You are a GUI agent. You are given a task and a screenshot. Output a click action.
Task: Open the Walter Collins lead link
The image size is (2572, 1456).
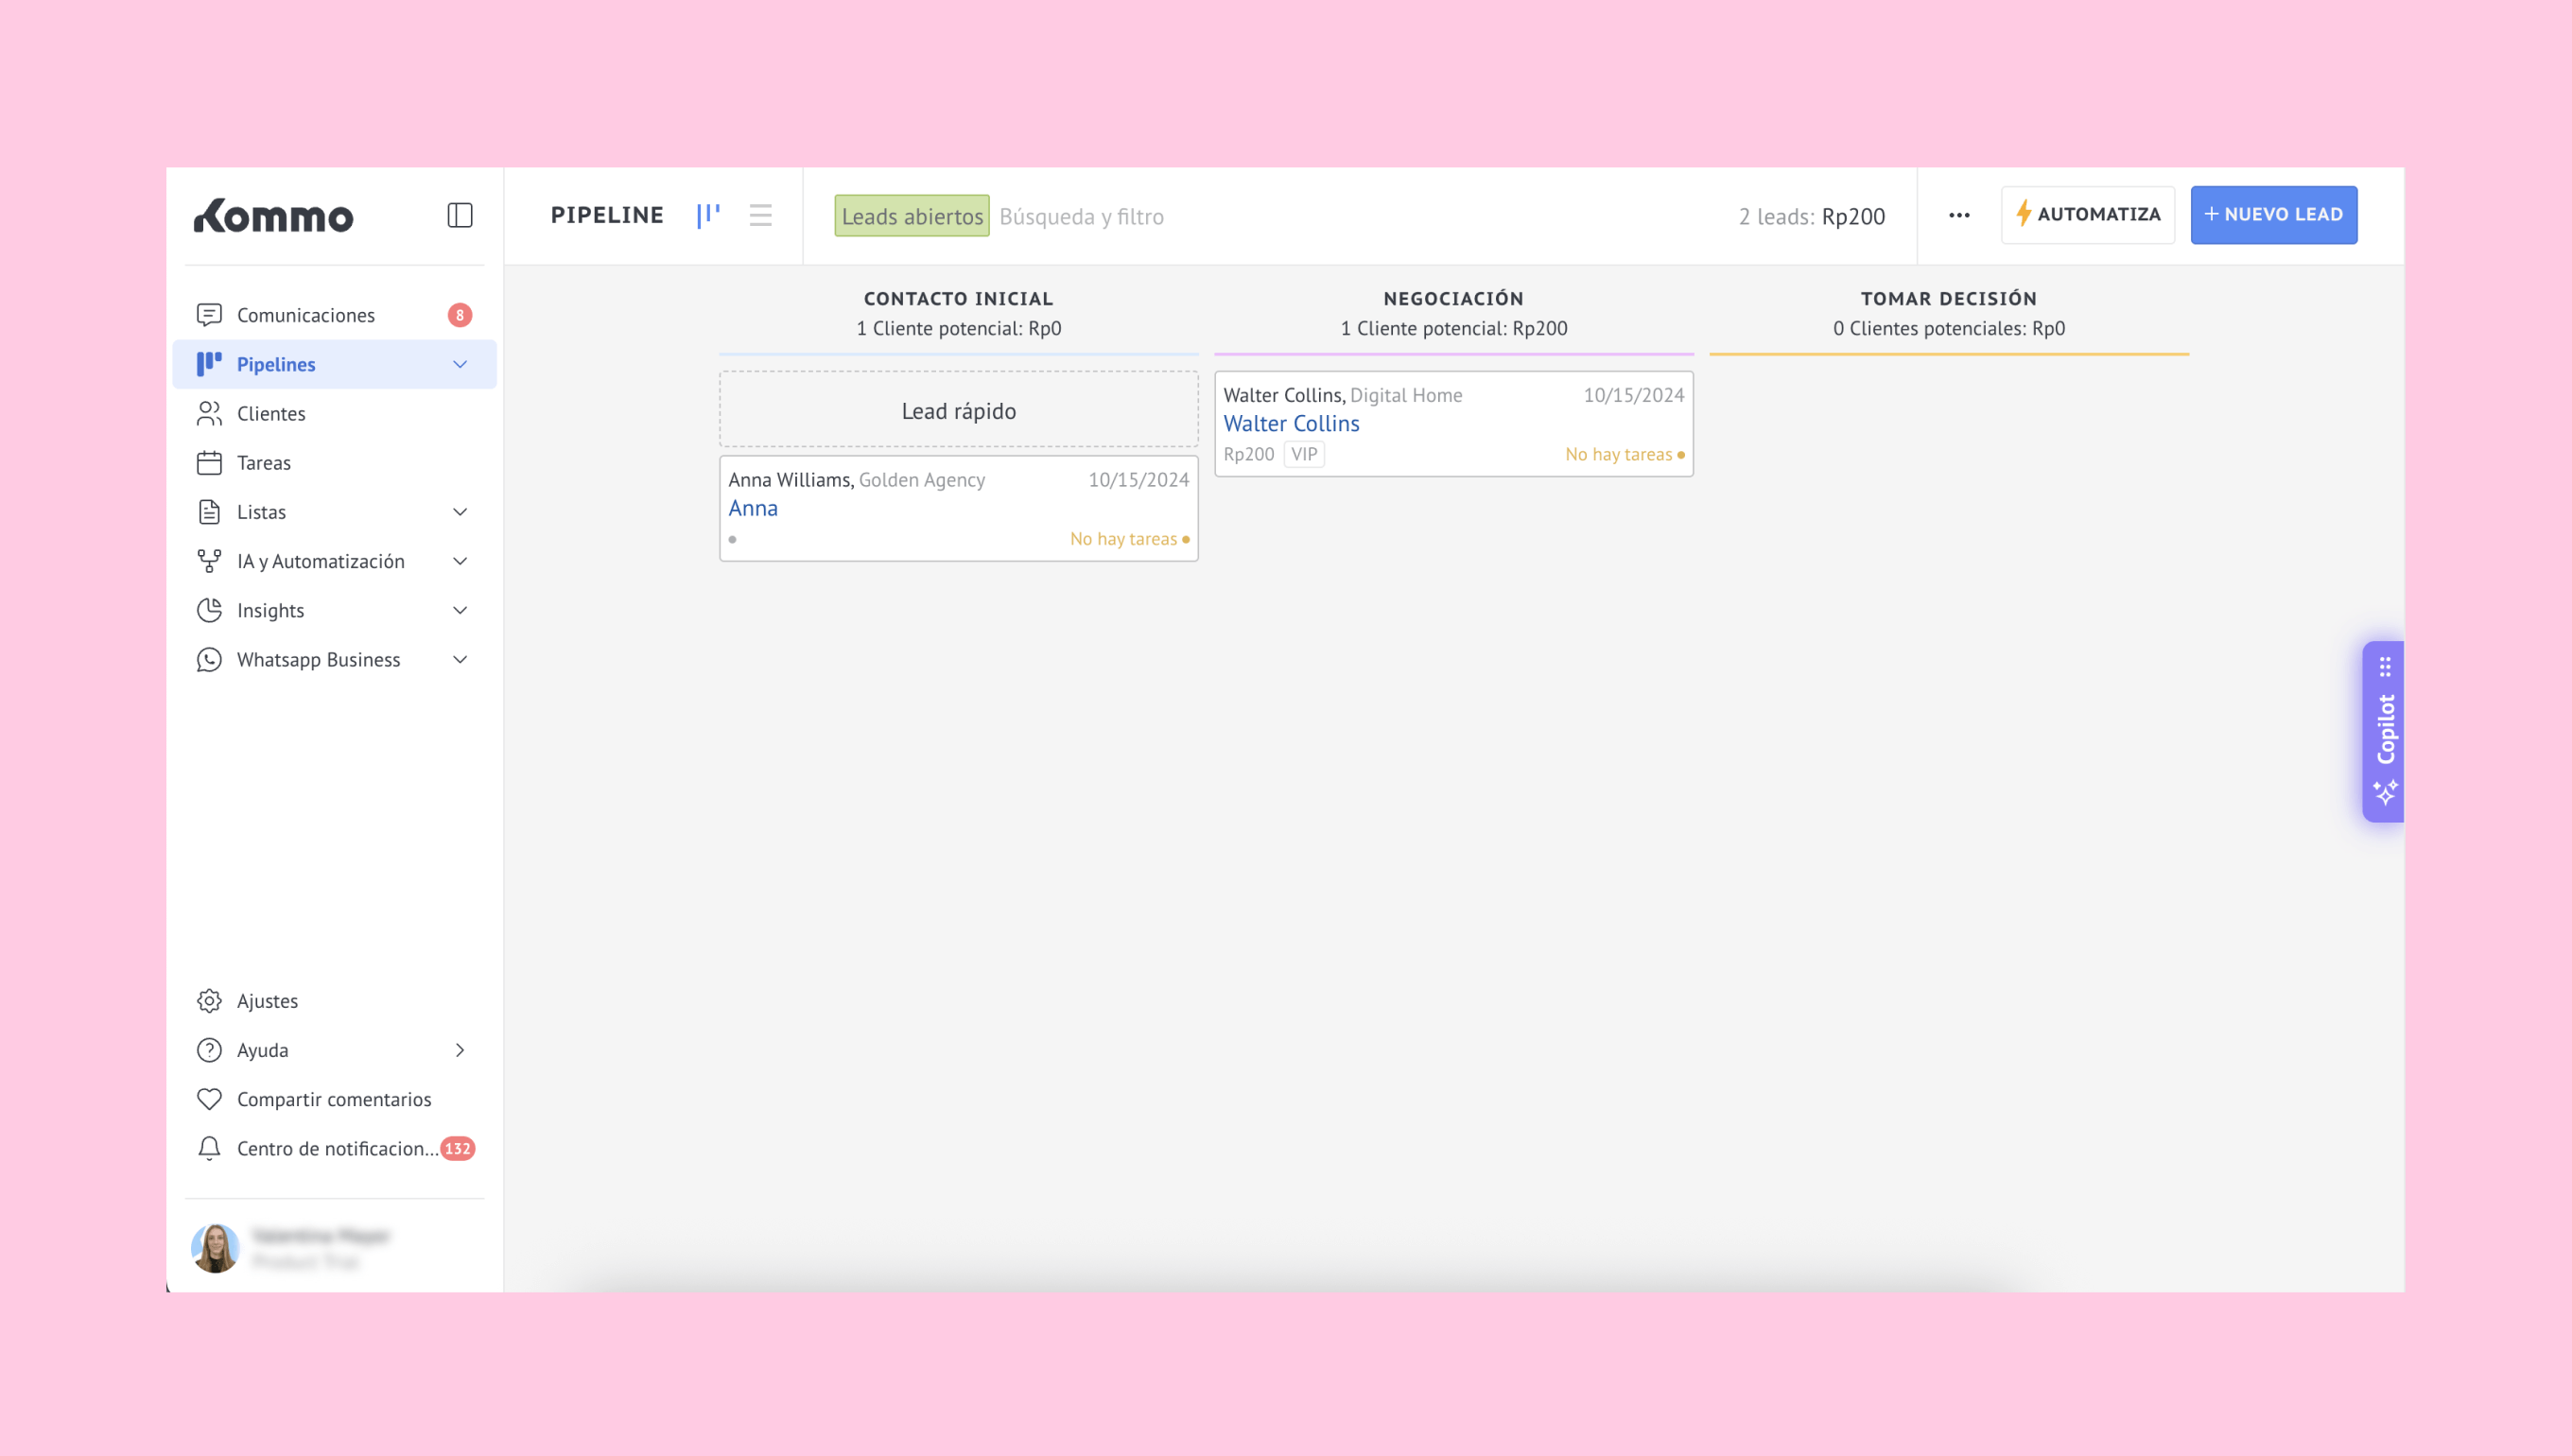[x=1291, y=424]
